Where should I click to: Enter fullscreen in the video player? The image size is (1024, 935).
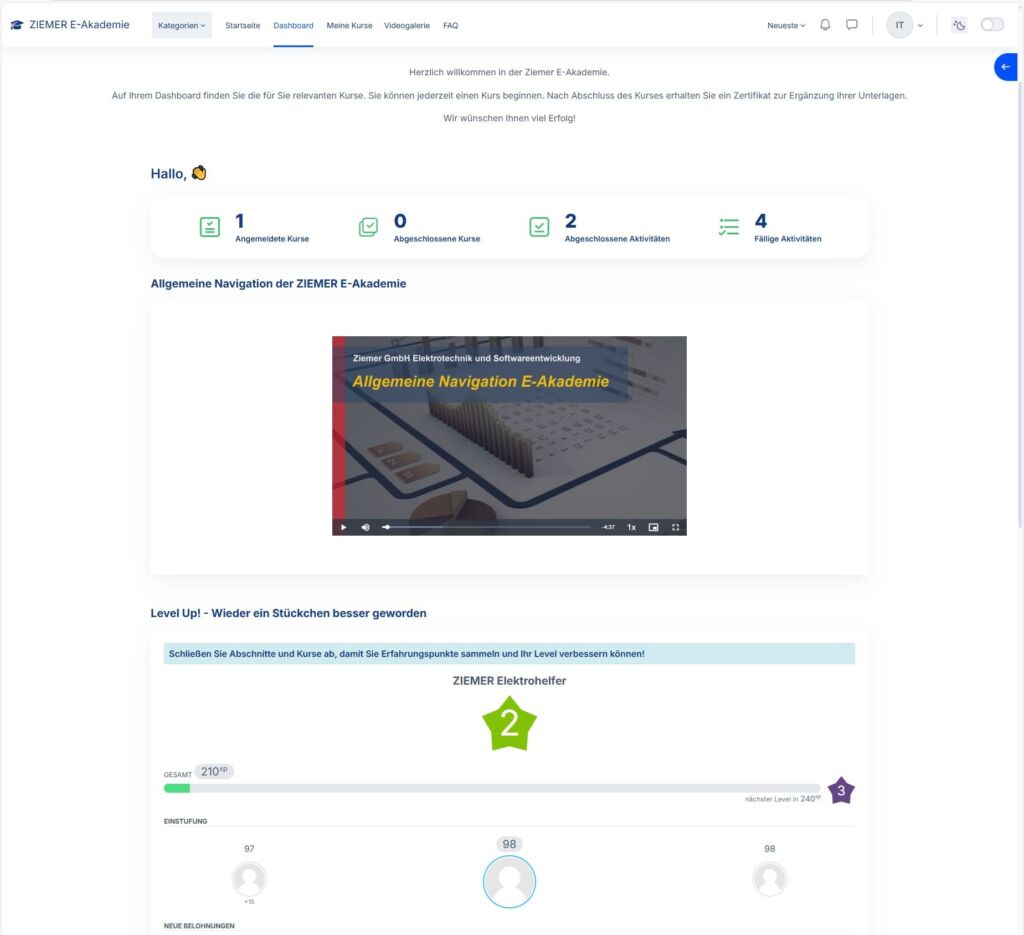click(676, 527)
